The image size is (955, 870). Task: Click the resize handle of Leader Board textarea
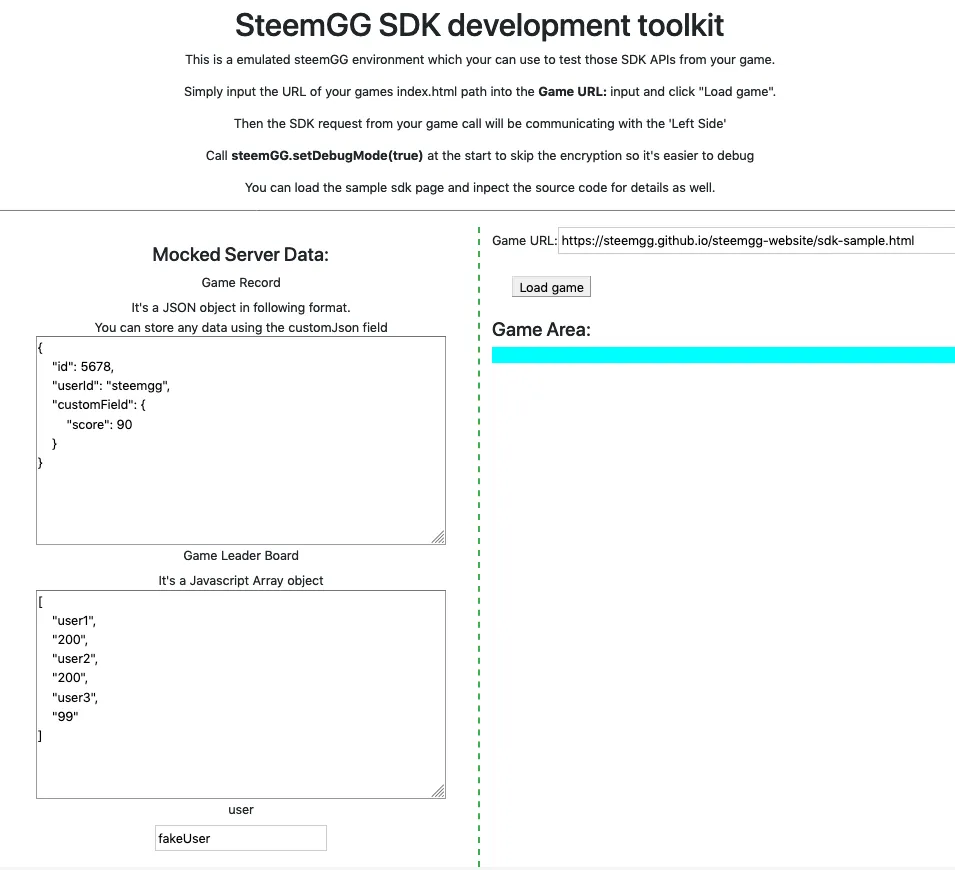439,791
